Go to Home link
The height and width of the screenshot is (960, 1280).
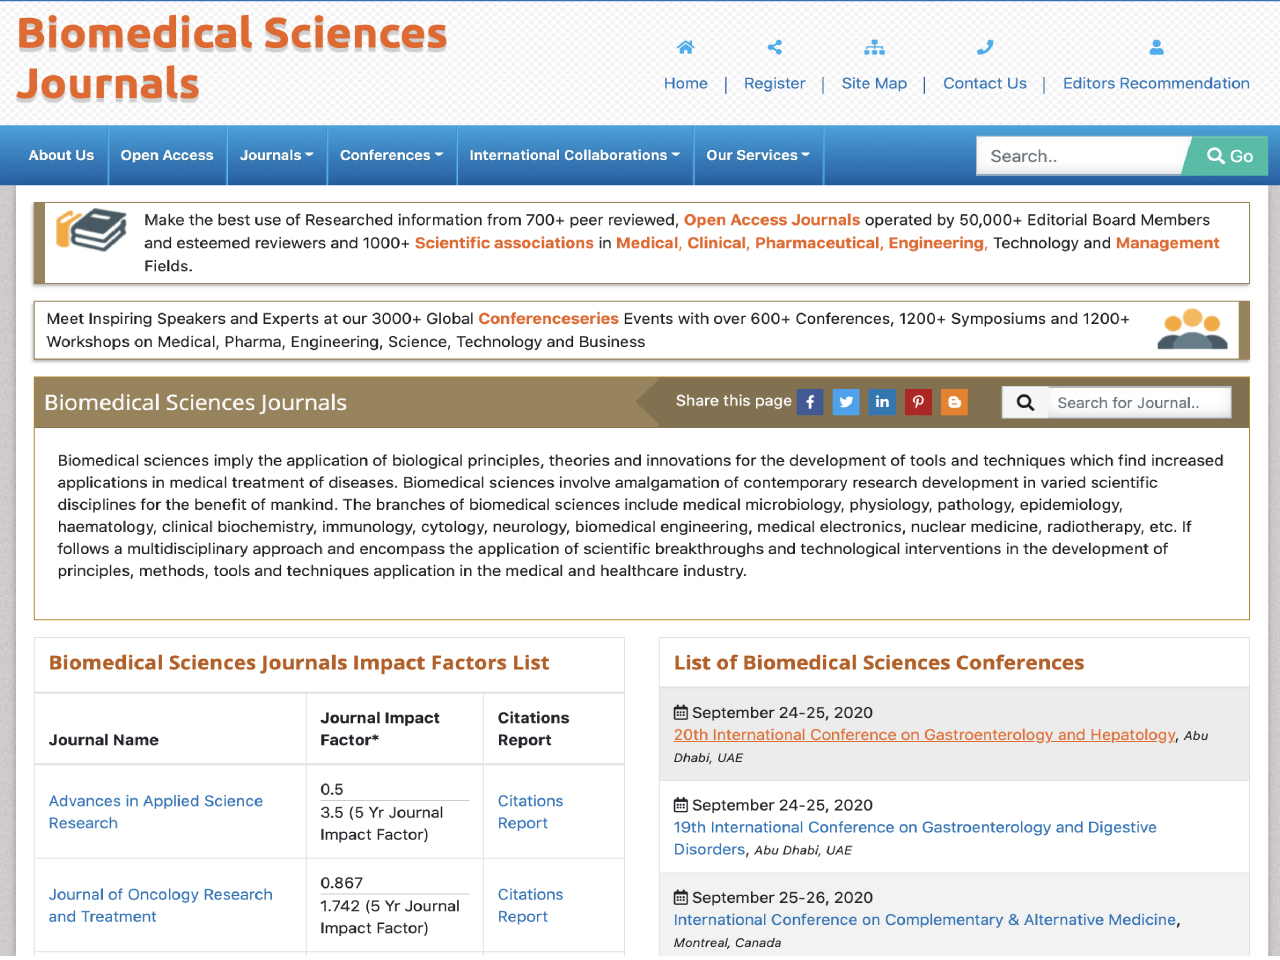pos(686,84)
